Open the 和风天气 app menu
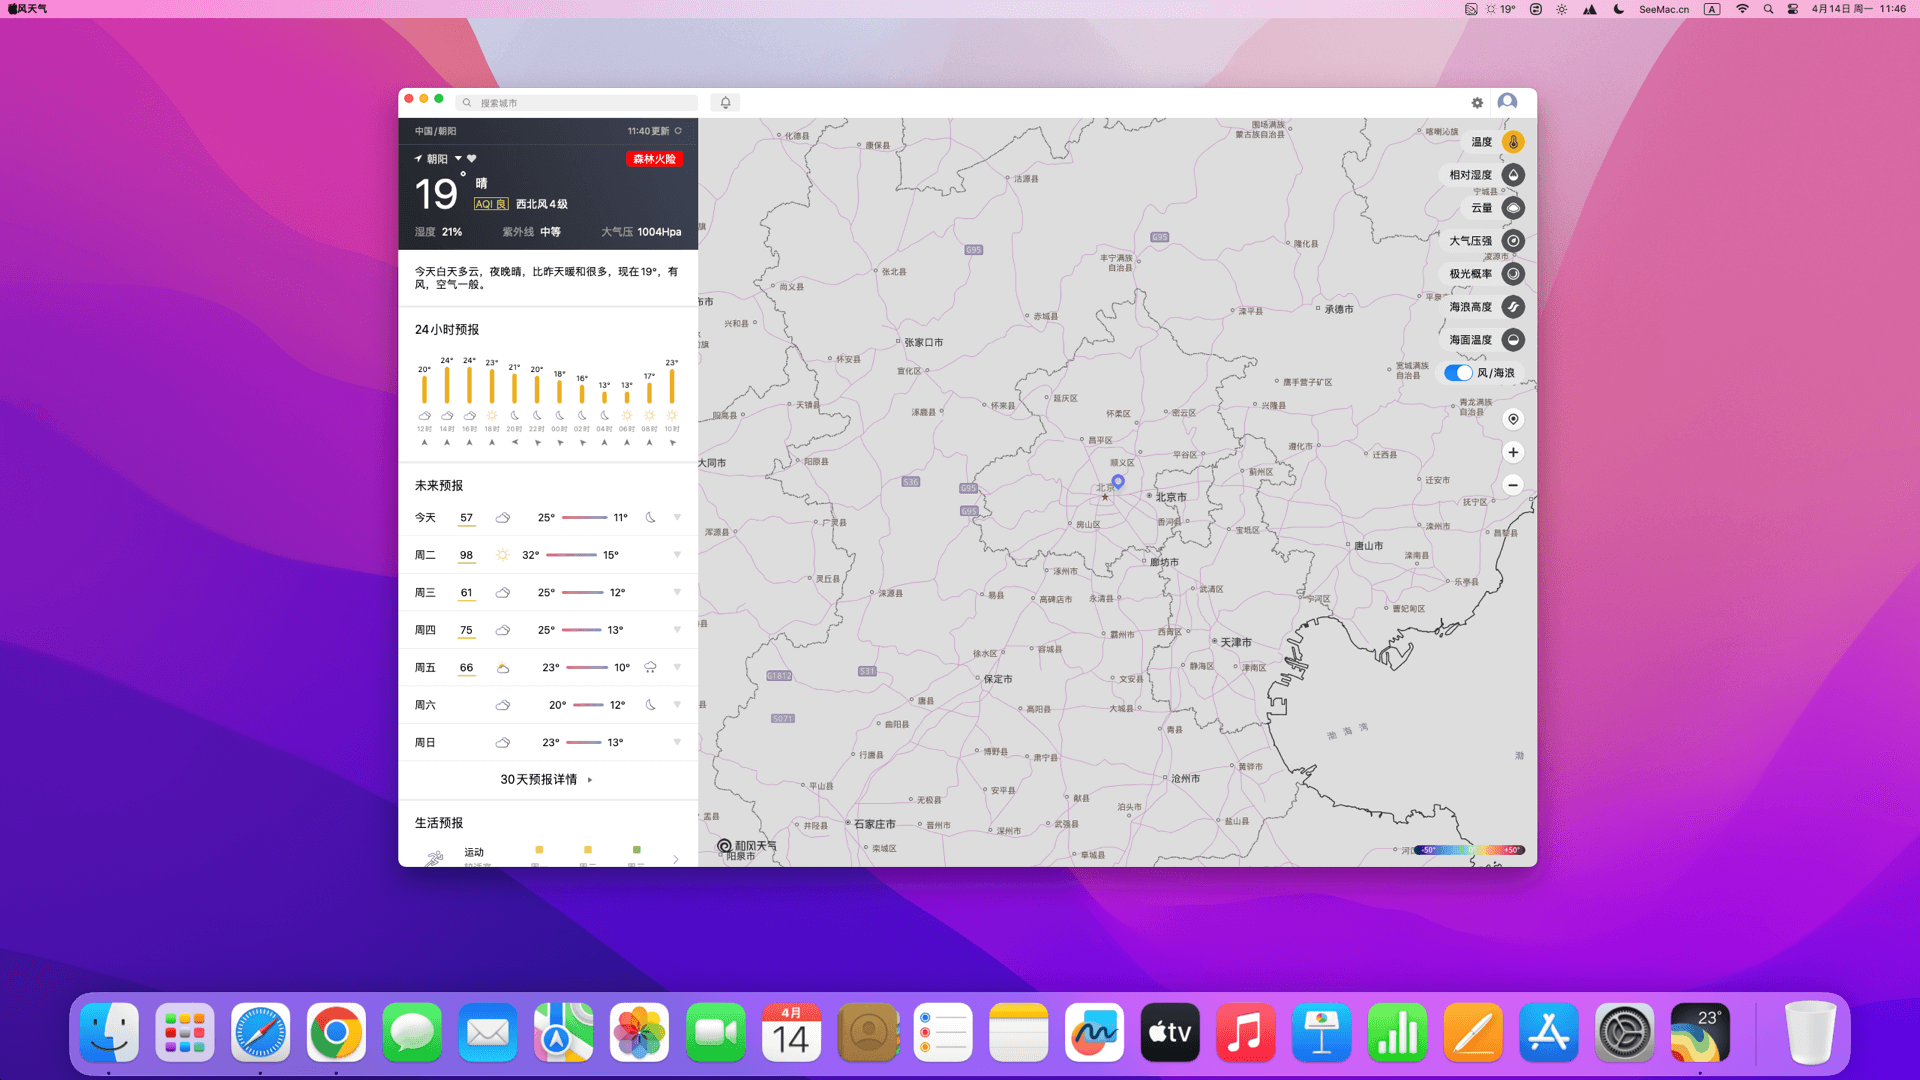Image resolution: width=1920 pixels, height=1080 pixels. pyautogui.click(x=32, y=9)
